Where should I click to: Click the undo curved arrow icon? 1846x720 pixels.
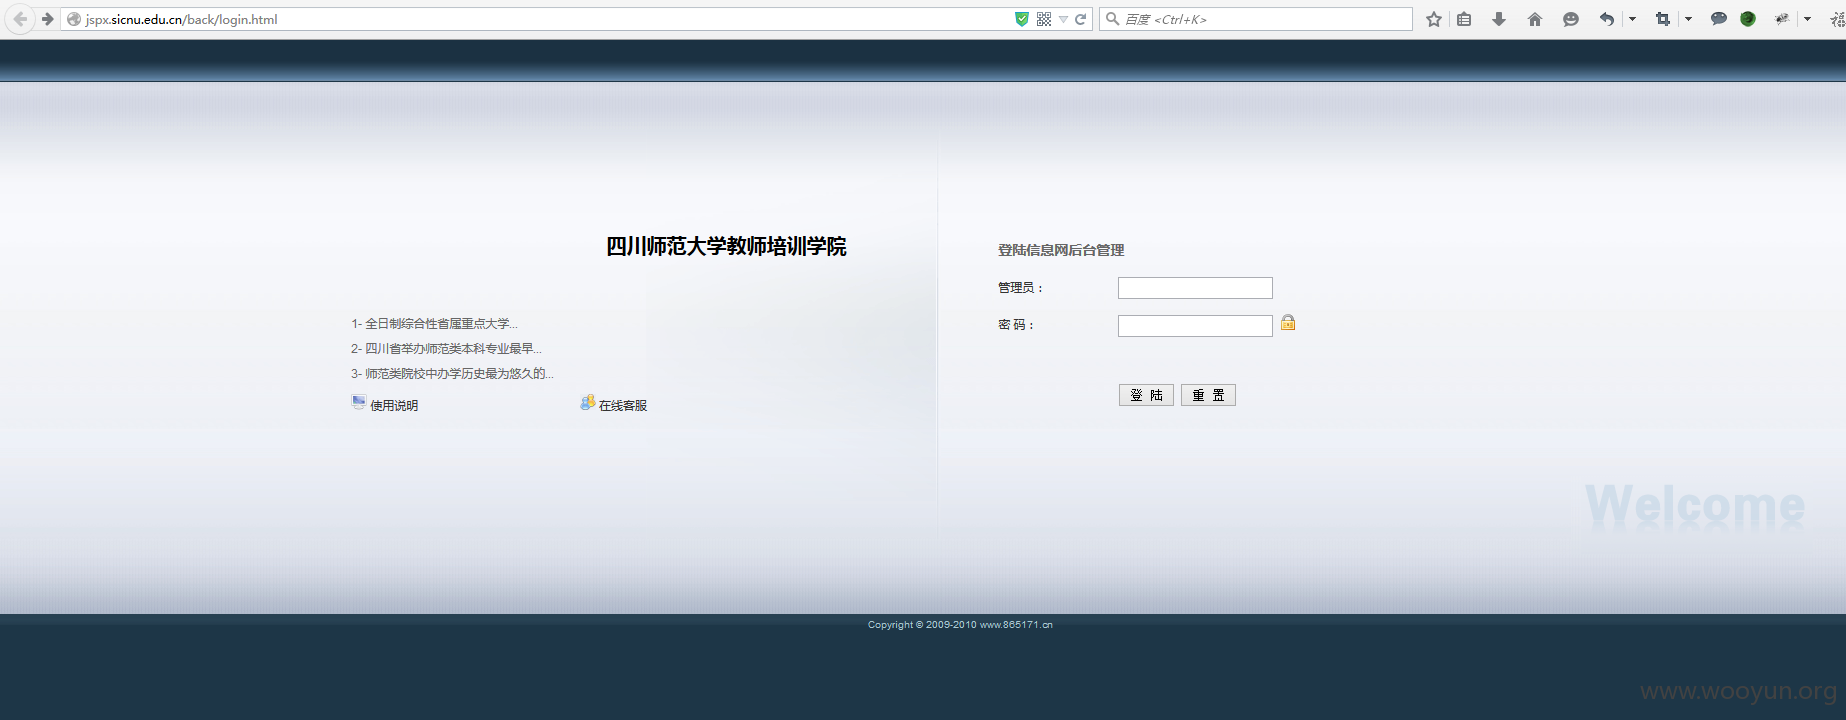1607,19
